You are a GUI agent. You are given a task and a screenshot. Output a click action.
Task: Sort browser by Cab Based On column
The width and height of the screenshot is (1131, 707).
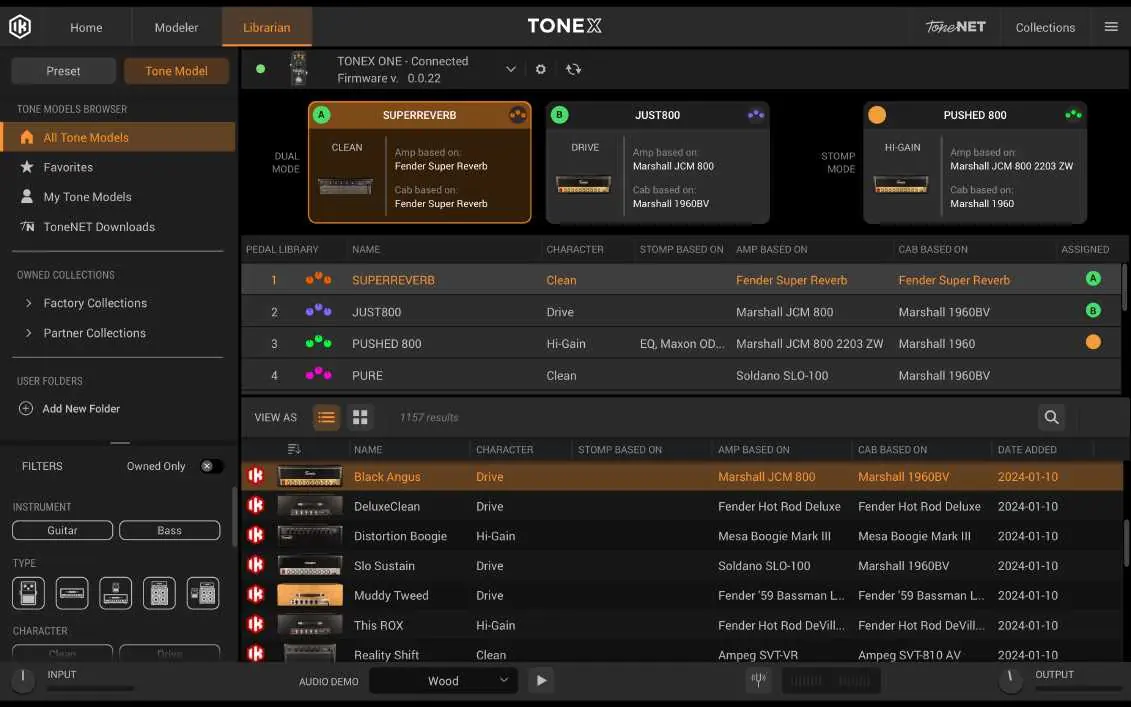[x=892, y=449]
